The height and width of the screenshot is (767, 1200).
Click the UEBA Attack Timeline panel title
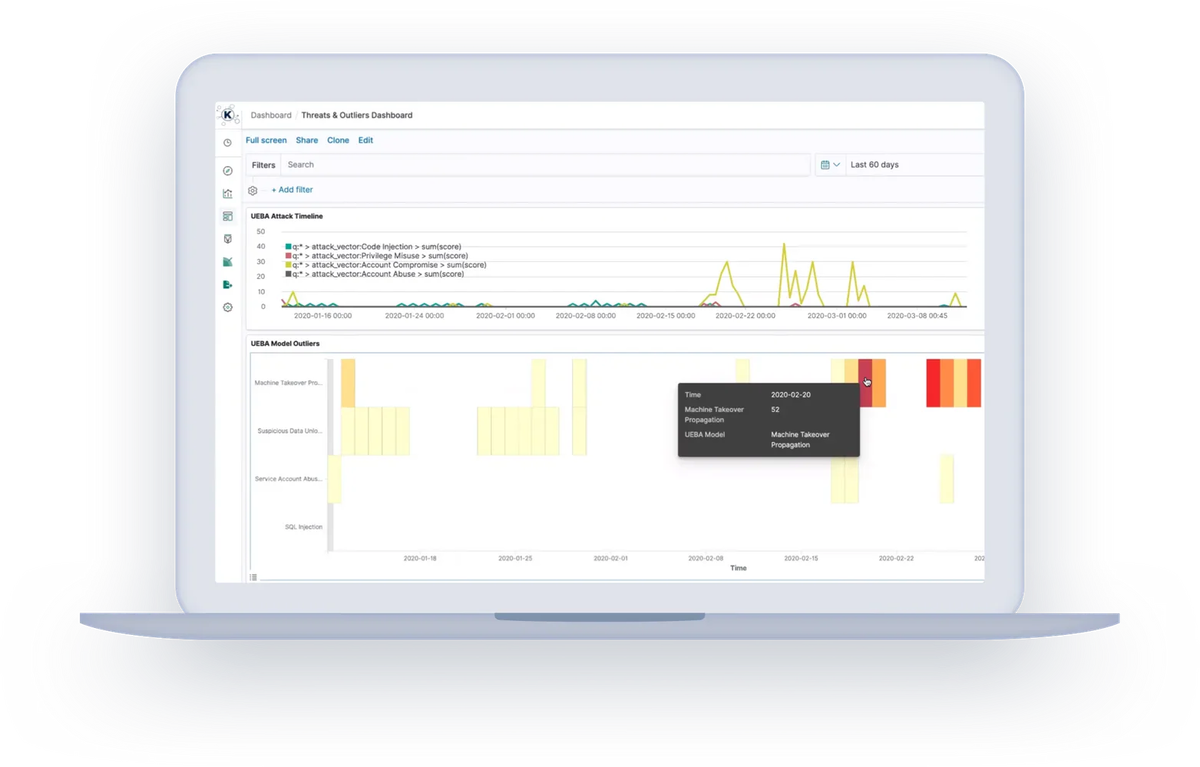point(287,216)
